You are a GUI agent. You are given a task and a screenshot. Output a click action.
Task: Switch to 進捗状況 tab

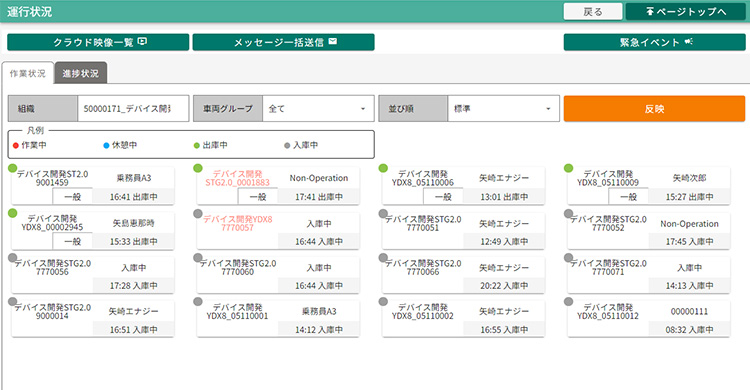(x=80, y=73)
